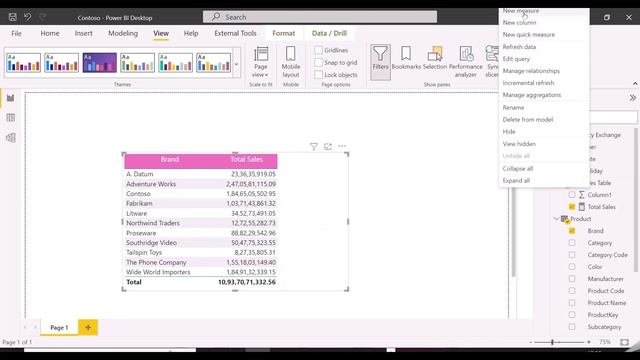Select Edit query in context menu
The height and width of the screenshot is (360, 640).
(x=544, y=59)
